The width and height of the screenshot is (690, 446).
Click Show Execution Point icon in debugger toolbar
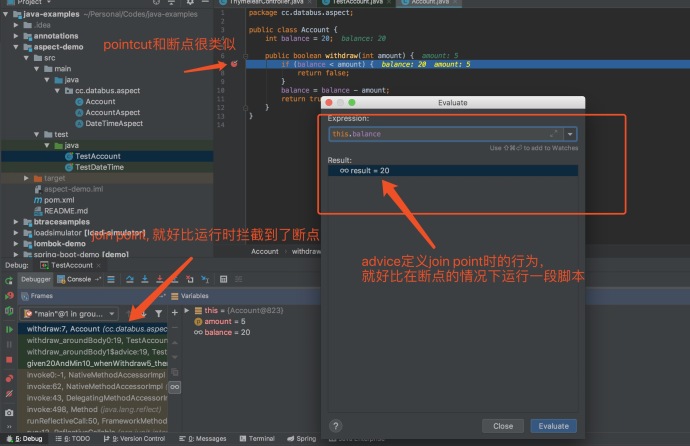(x=111, y=279)
